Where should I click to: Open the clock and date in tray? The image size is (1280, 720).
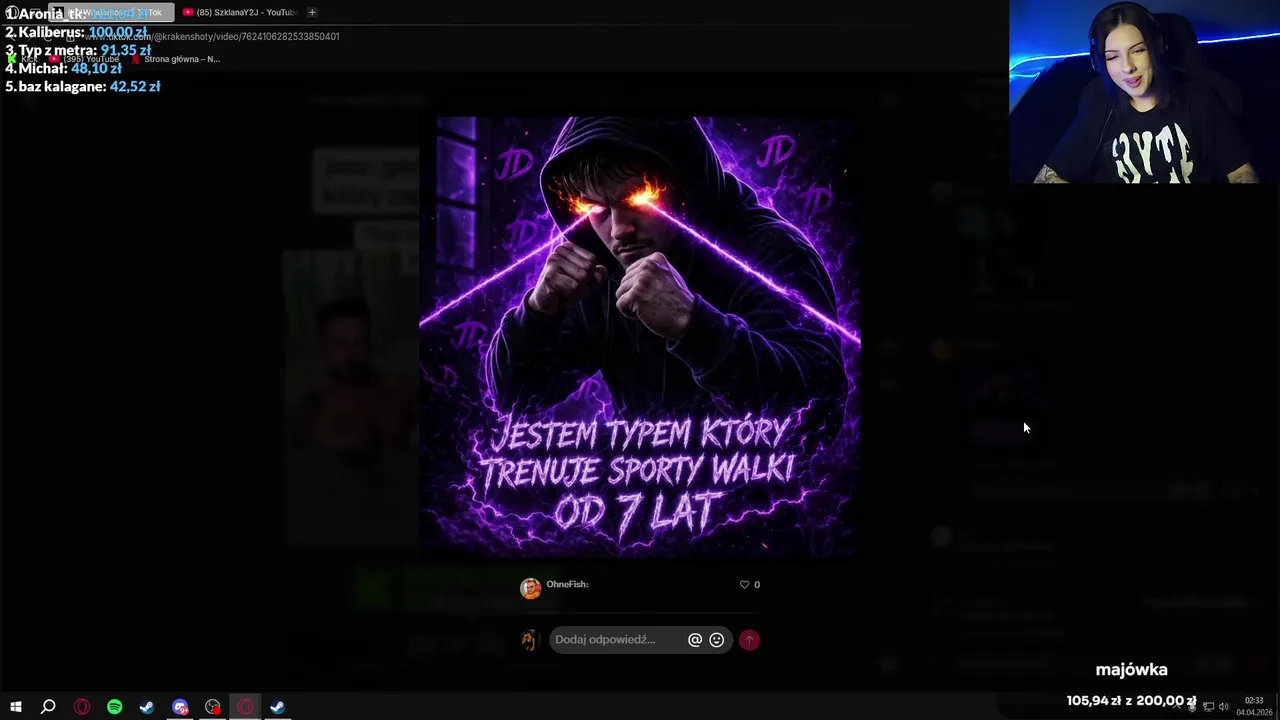pos(1254,707)
